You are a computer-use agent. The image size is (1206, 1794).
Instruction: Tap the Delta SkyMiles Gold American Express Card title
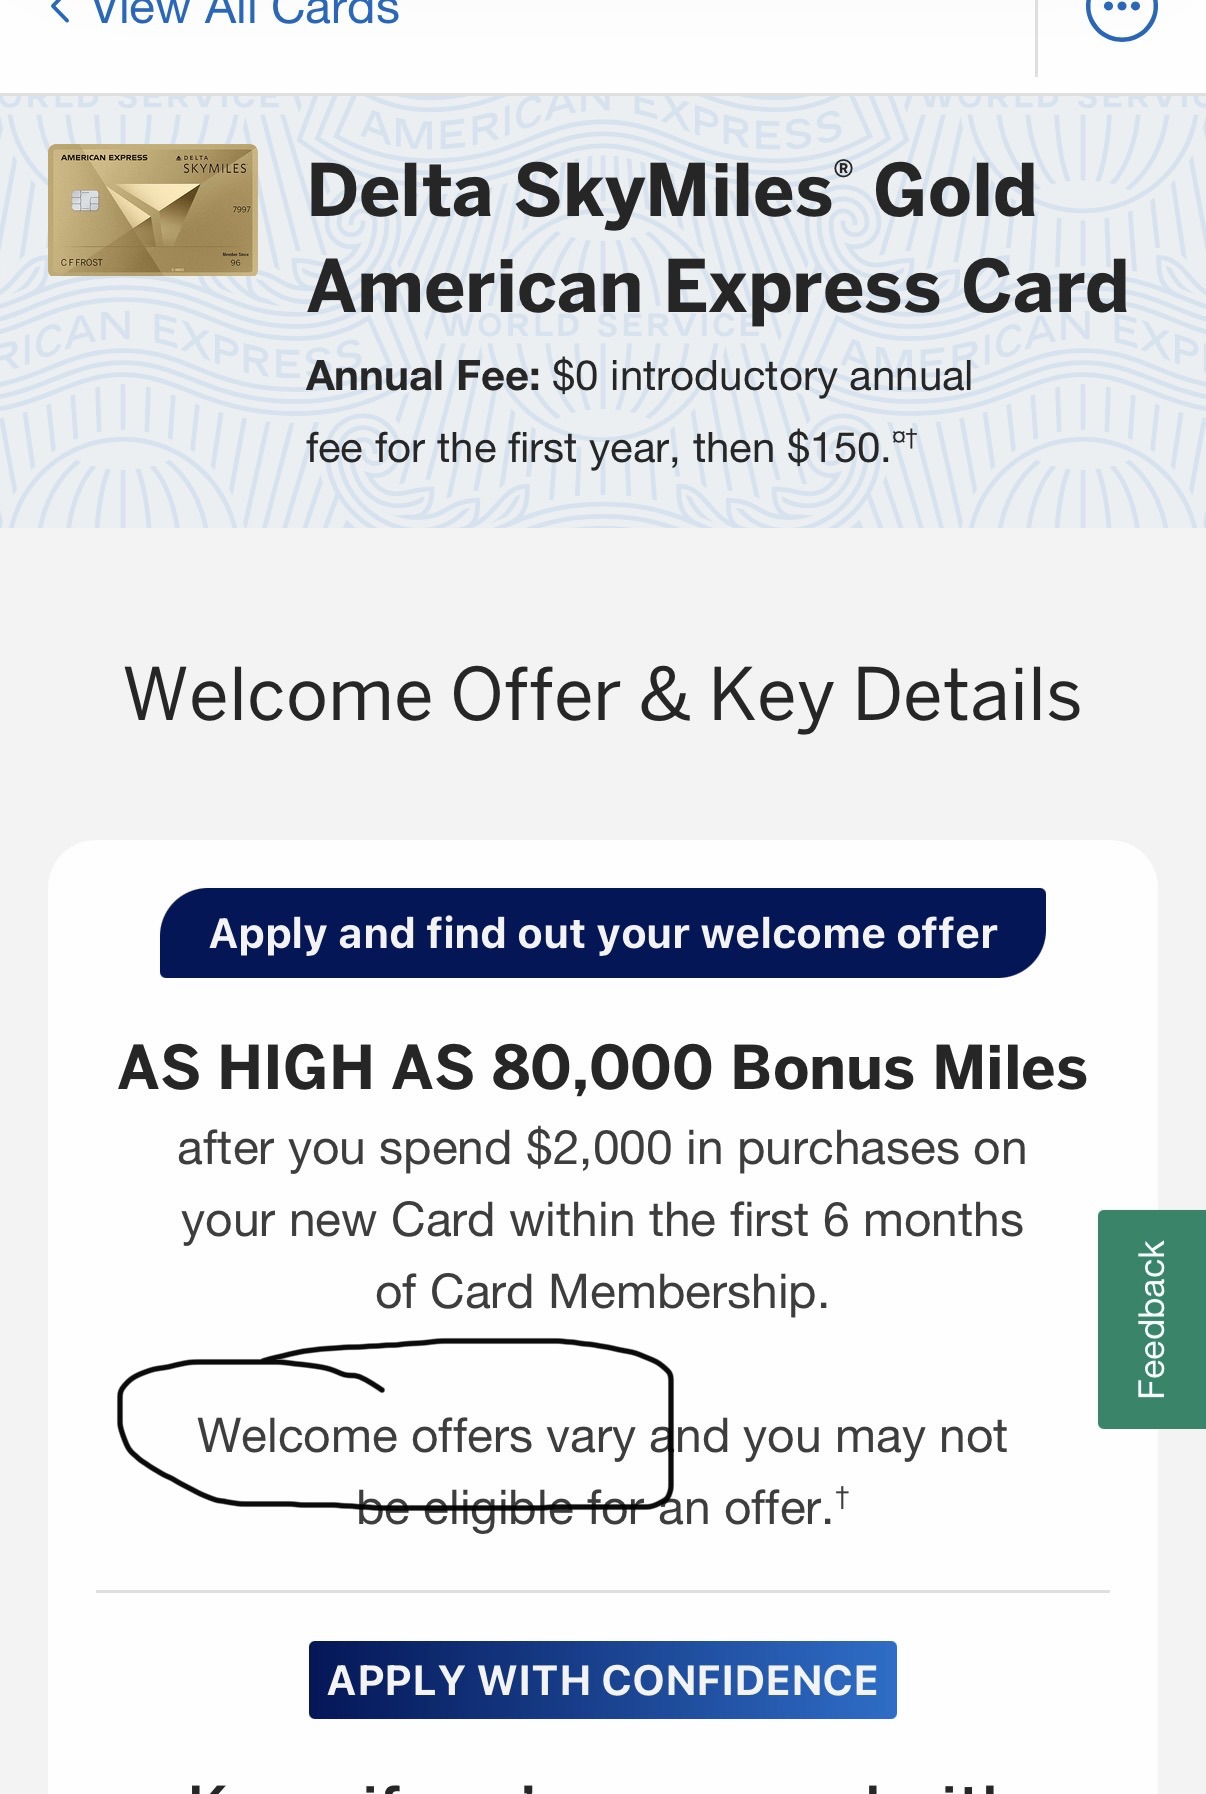[718, 238]
